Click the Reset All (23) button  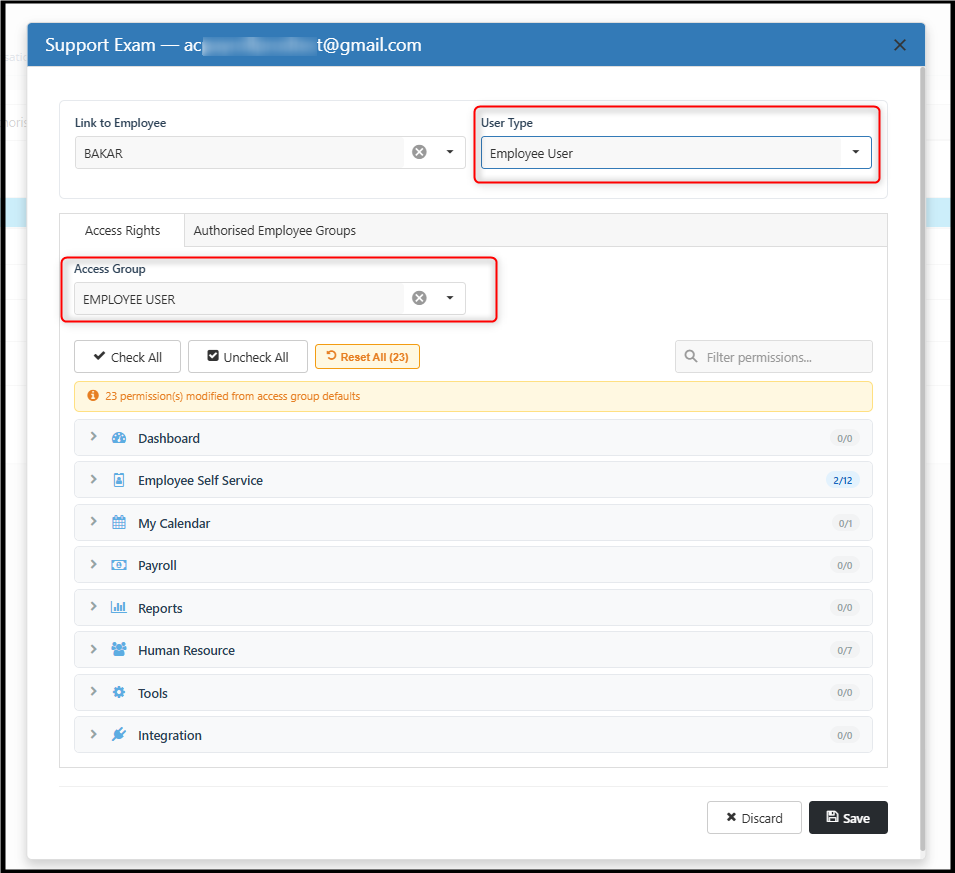367,357
